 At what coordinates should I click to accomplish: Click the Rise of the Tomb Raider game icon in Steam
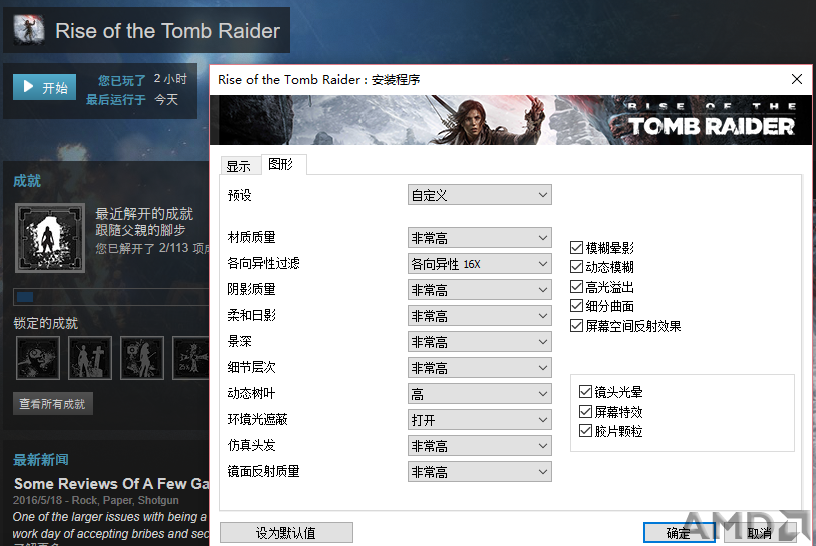29,29
